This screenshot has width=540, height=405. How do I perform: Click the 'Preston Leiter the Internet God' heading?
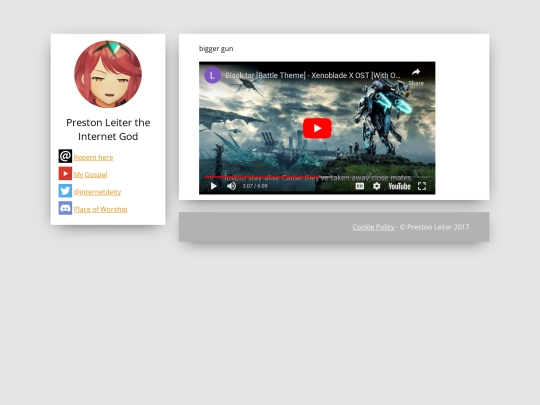[x=108, y=129]
